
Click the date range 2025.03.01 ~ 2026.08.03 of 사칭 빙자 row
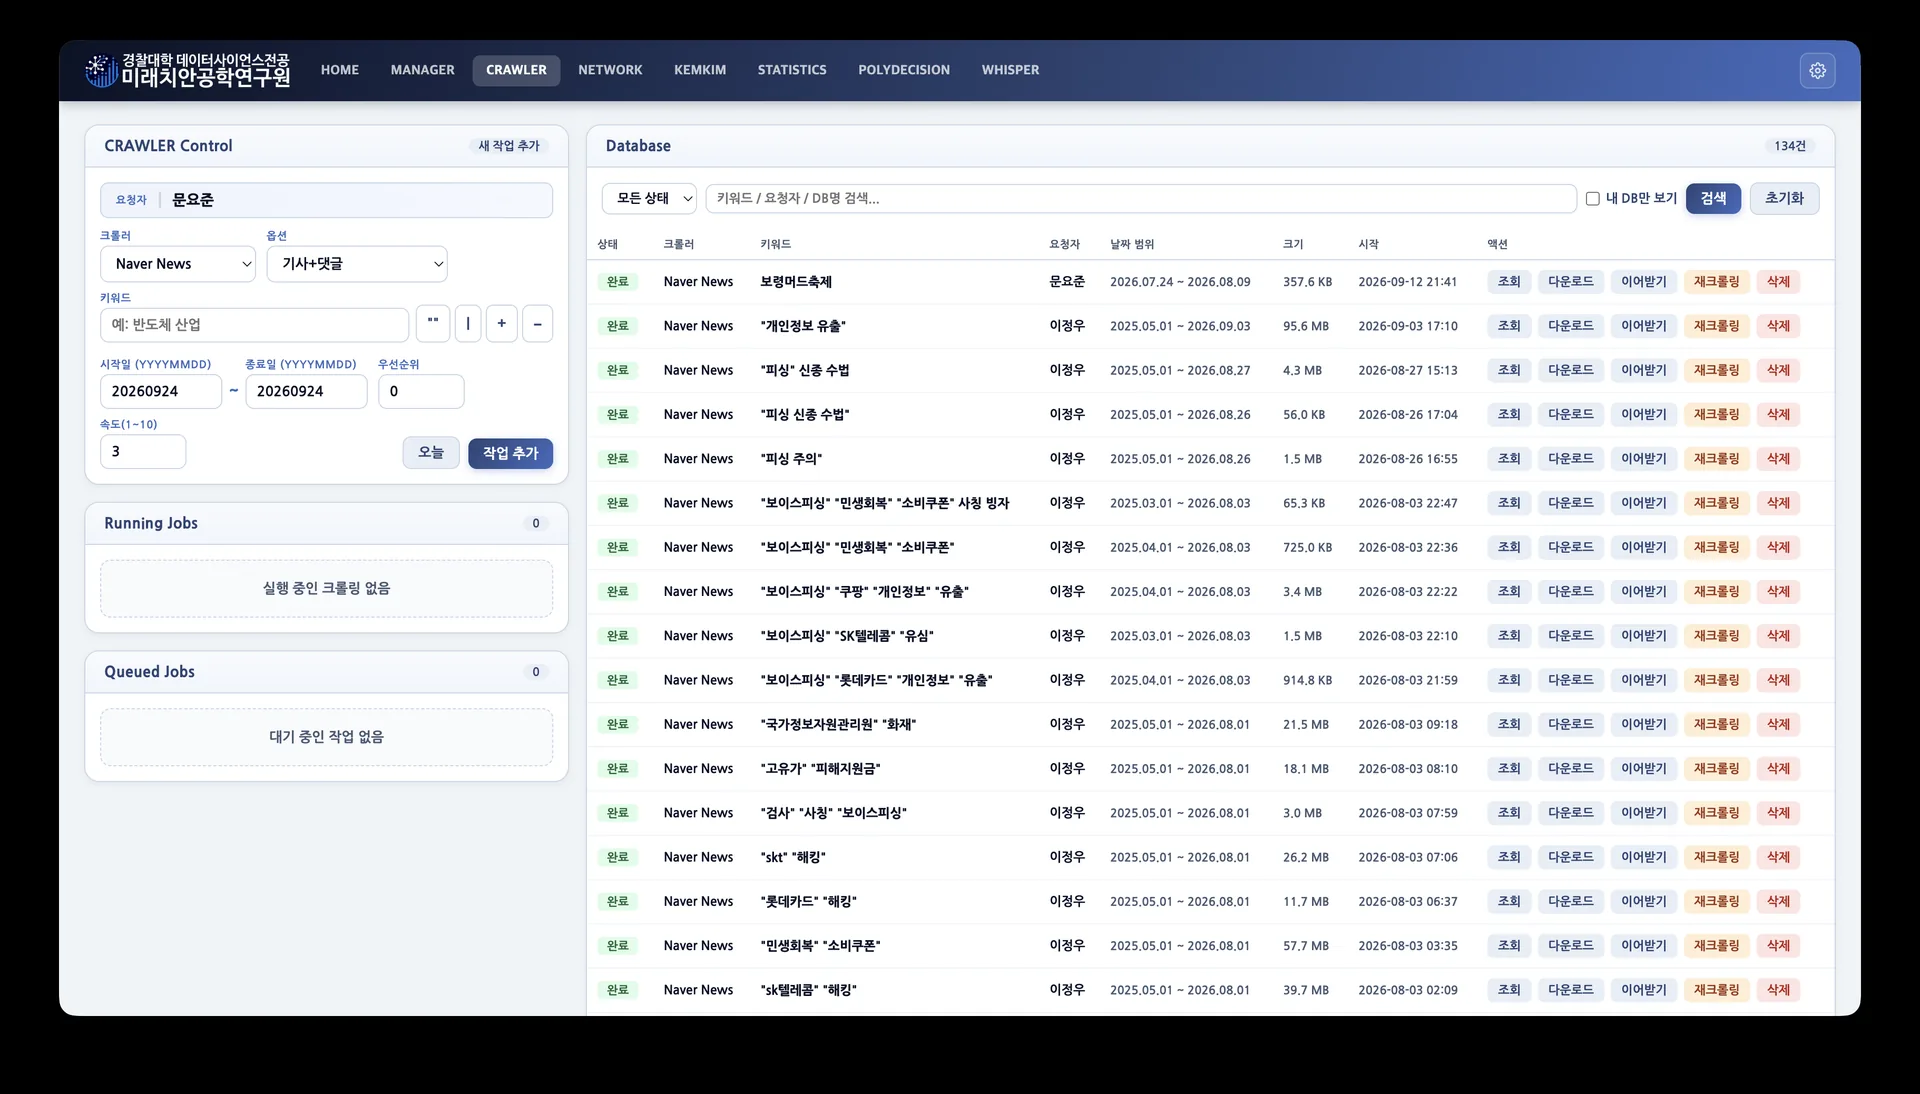click(1179, 503)
